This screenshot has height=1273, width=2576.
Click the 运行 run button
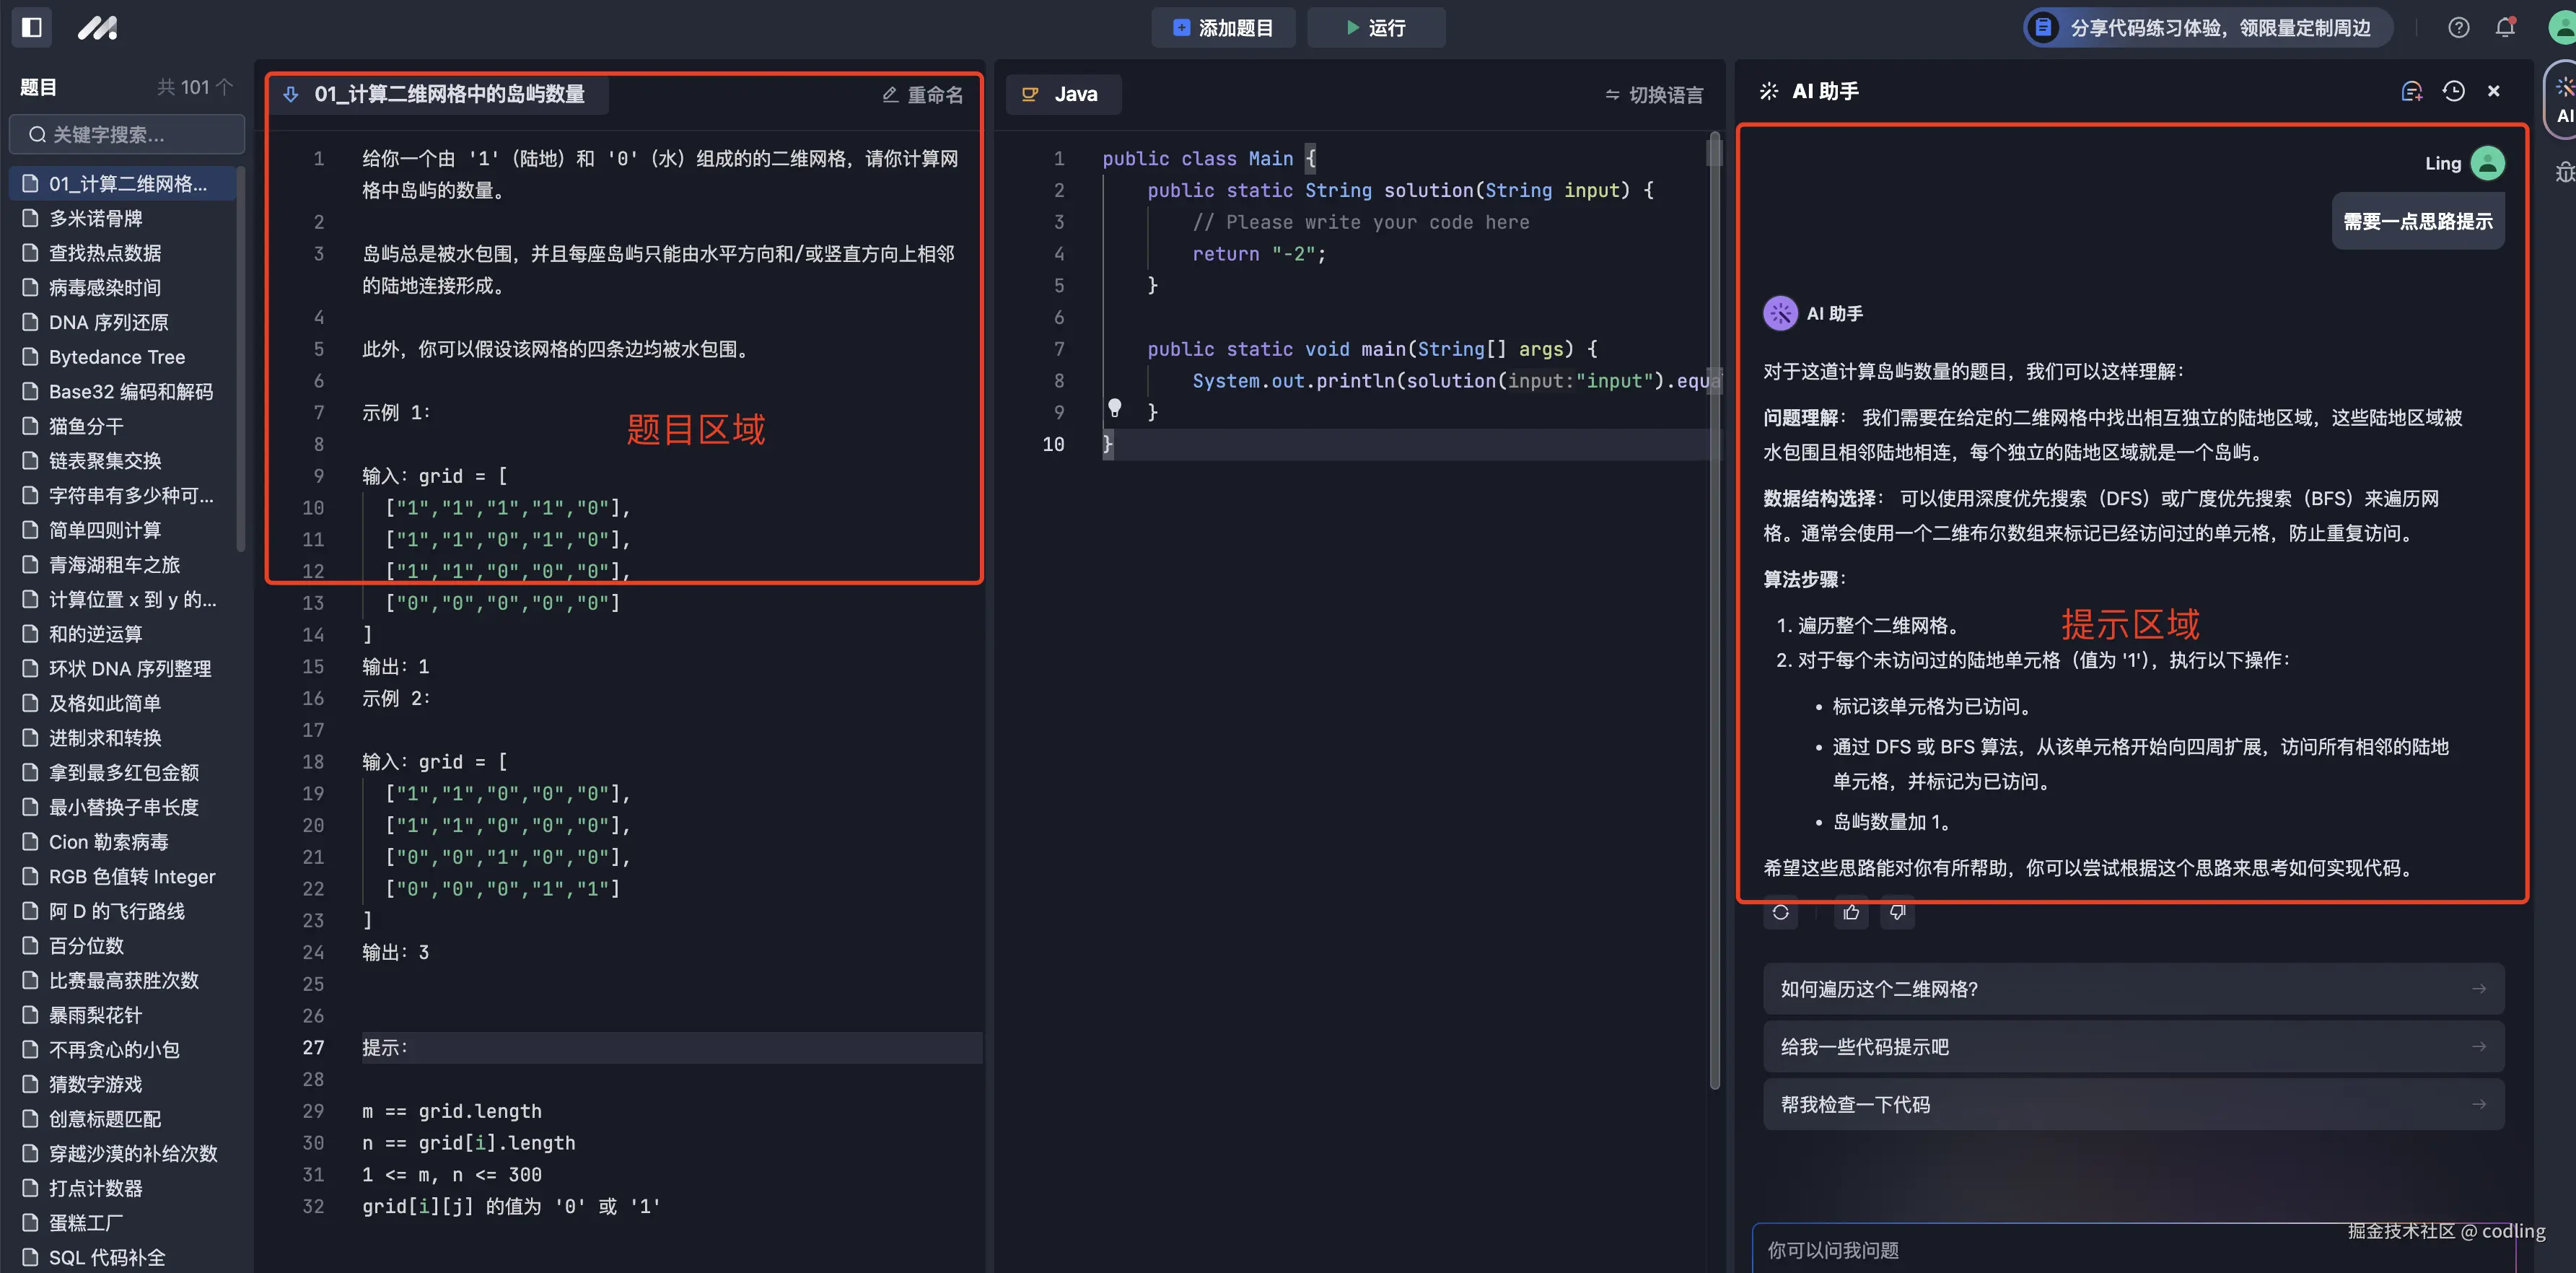(1375, 28)
